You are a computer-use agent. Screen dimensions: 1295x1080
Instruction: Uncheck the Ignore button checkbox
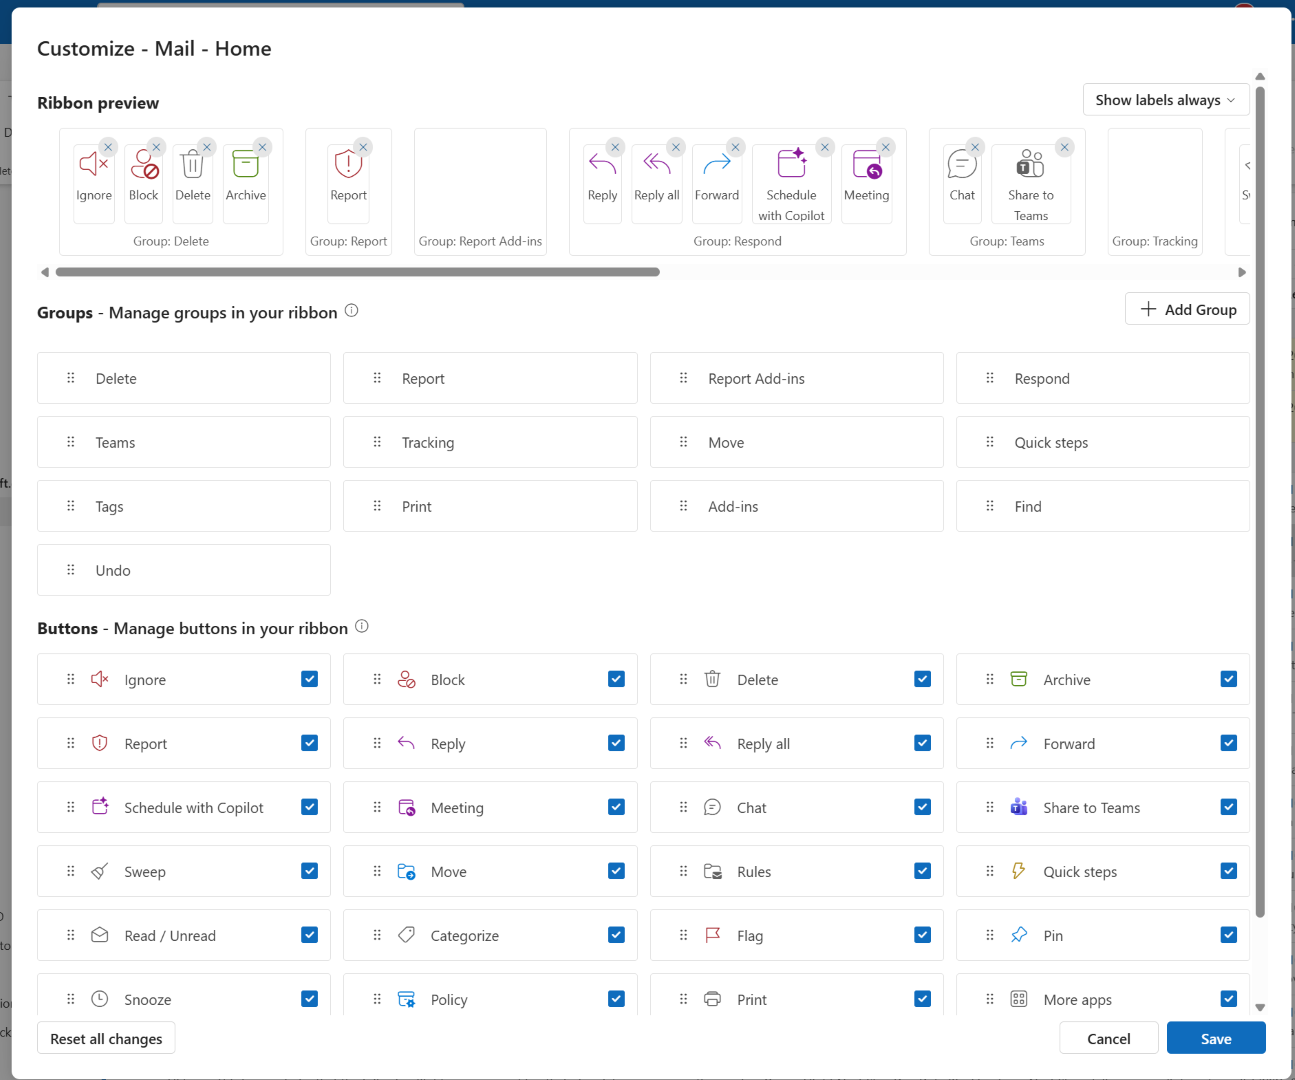coord(310,679)
